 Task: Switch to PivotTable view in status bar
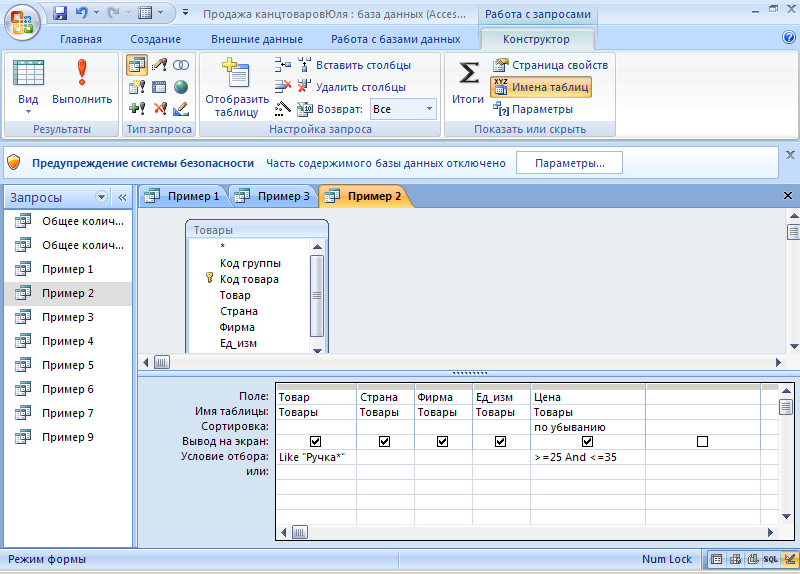[x=735, y=560]
